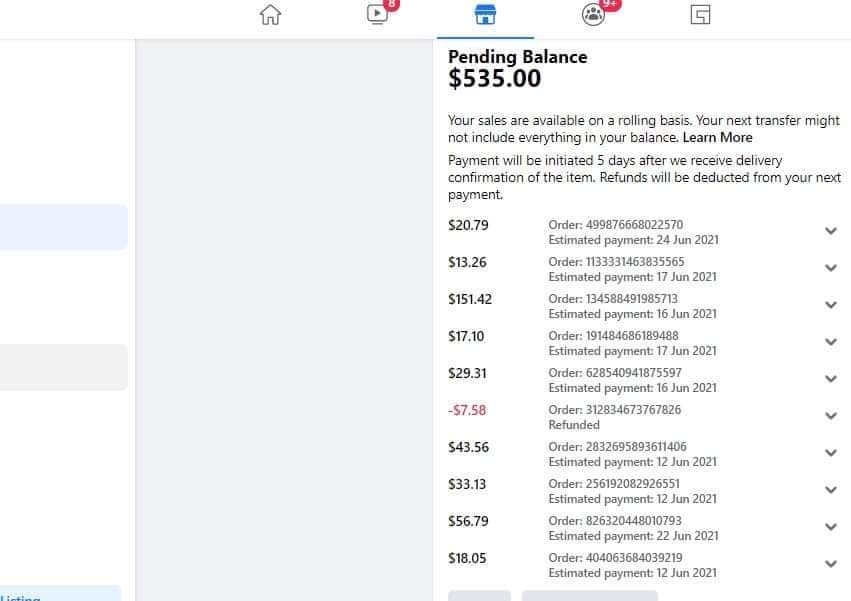Expand the refunded -$7.58 order
This screenshot has width=851, height=601.
830,416
